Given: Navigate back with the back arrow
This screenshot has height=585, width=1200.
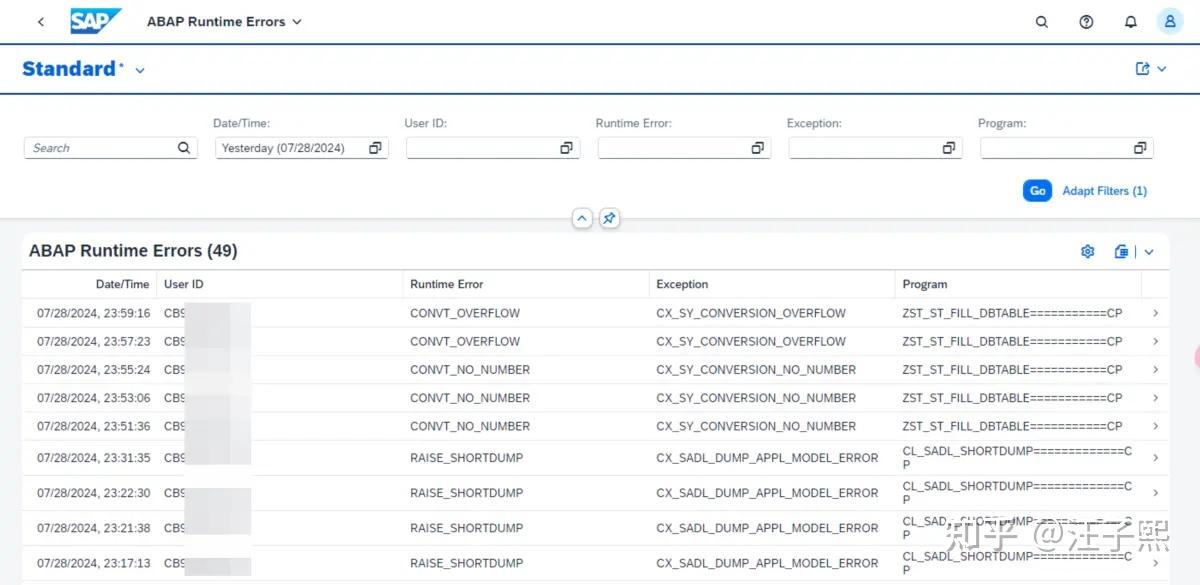Looking at the screenshot, I should coord(40,21).
